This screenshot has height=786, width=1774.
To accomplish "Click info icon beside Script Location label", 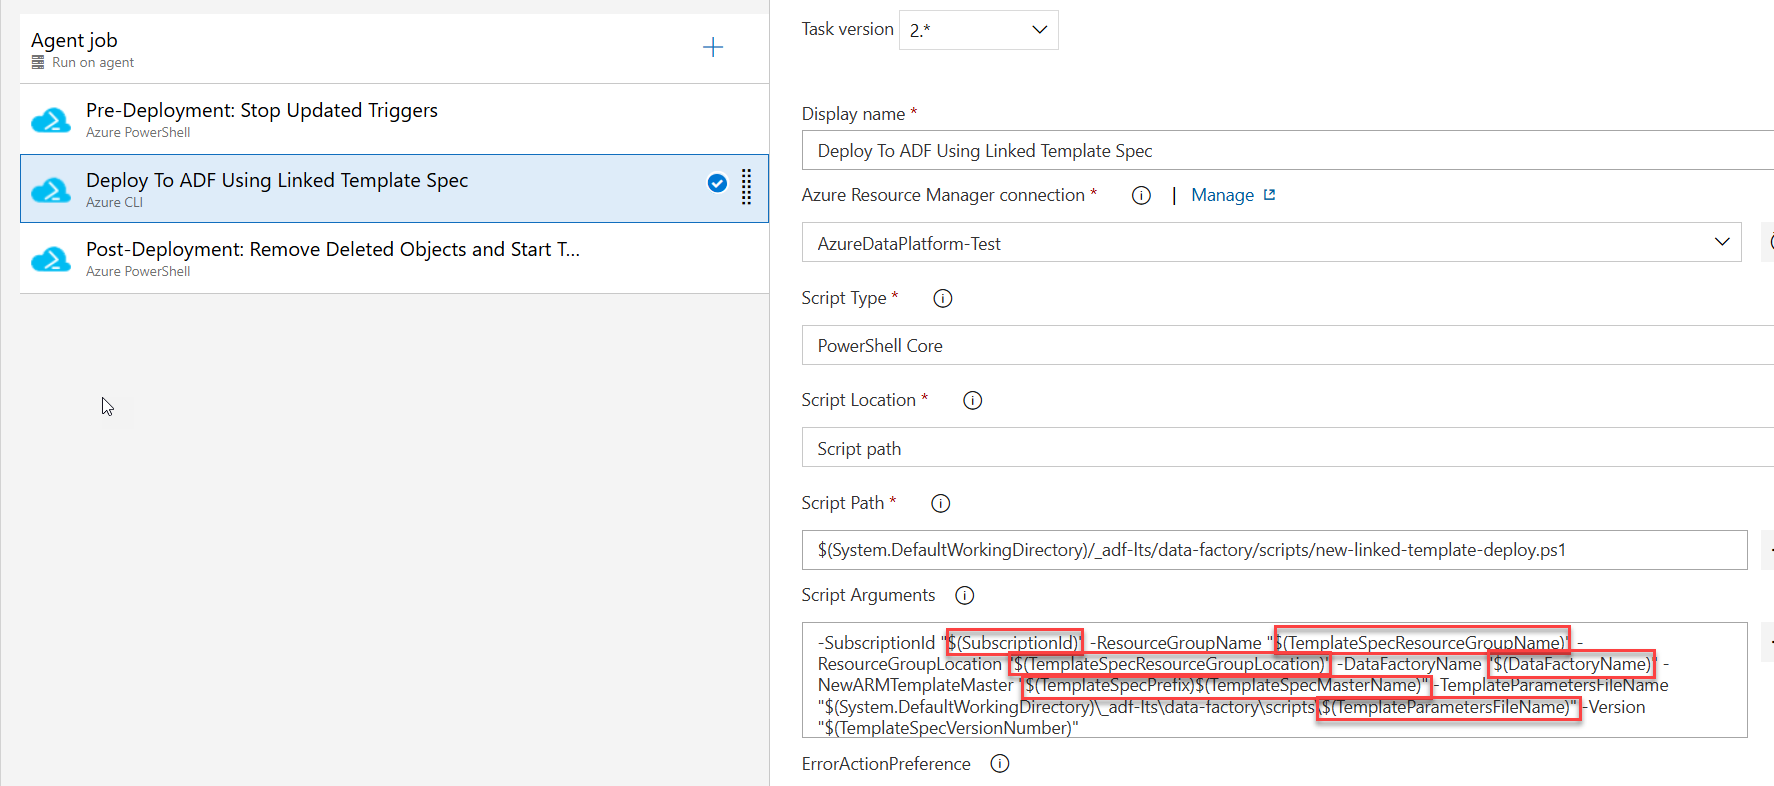I will click(x=972, y=400).
